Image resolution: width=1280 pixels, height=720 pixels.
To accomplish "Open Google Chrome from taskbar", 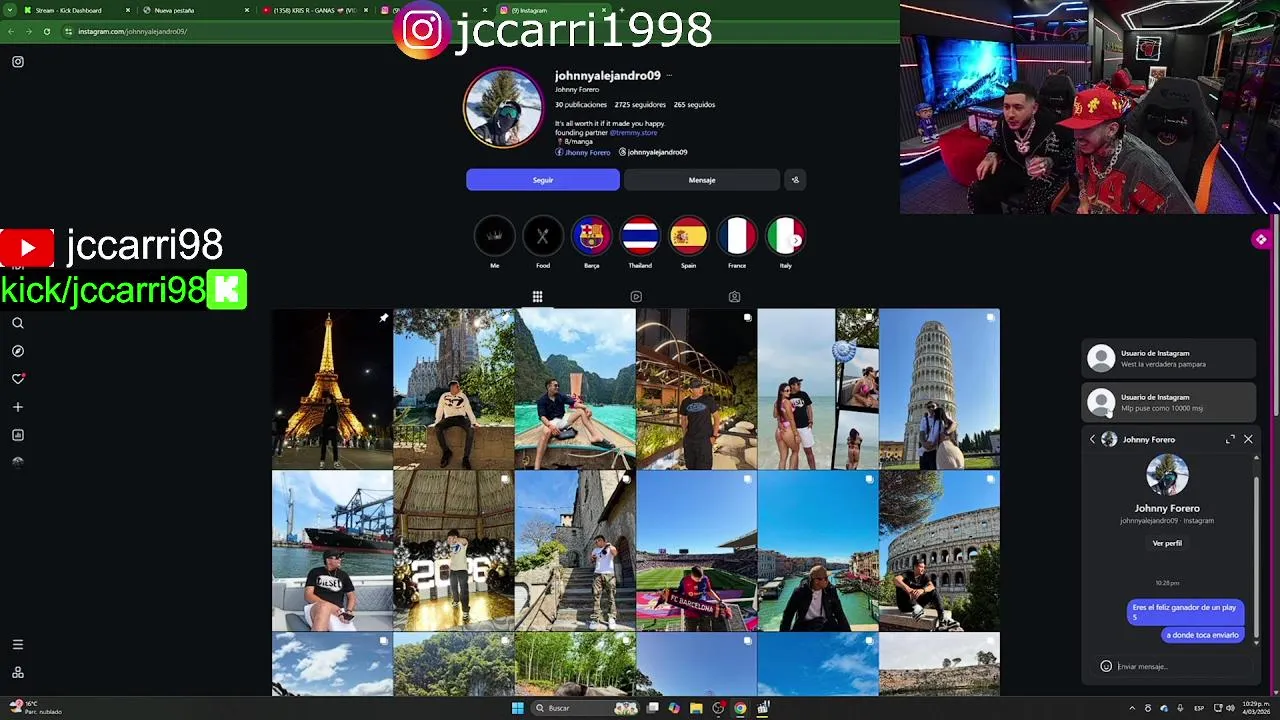I will point(740,708).
